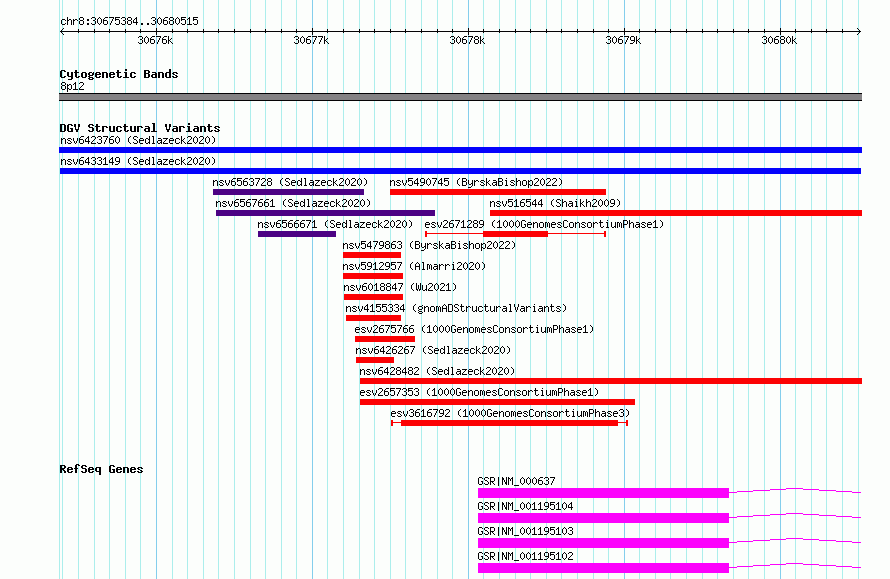Select the red nsv5490745 variant bar
Screen dimensions: 890x579
[x=498, y=192]
